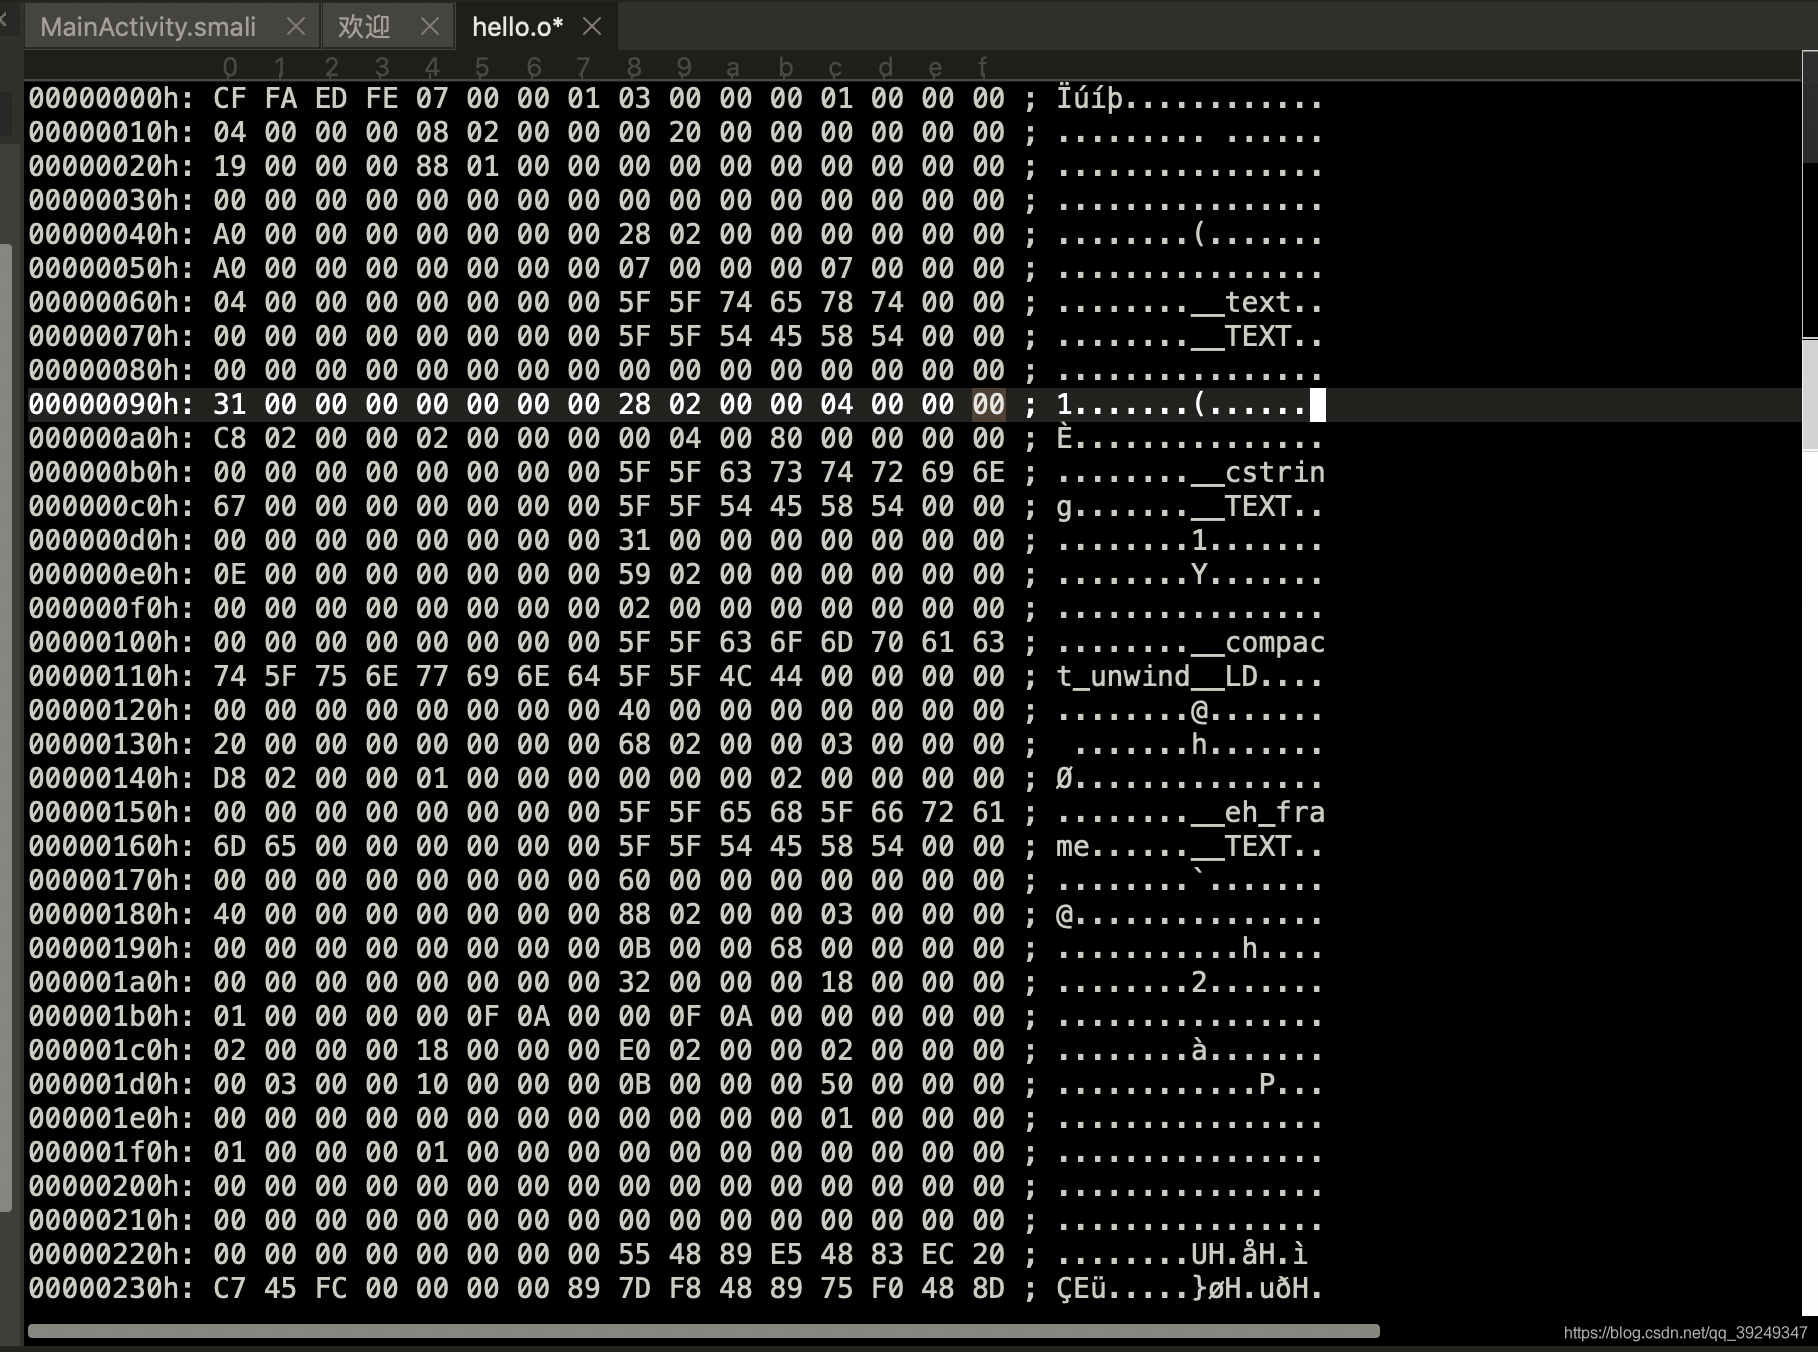Click byte 68 in row 00000130h
The height and width of the screenshot is (1352, 1818).
tap(634, 744)
